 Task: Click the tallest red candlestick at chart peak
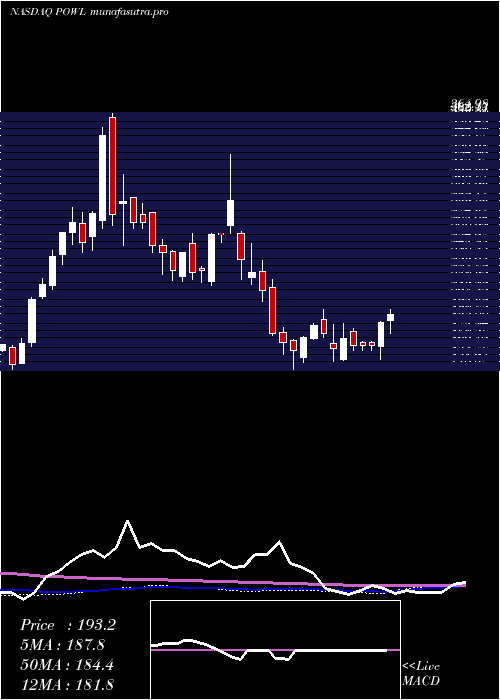(x=112, y=166)
